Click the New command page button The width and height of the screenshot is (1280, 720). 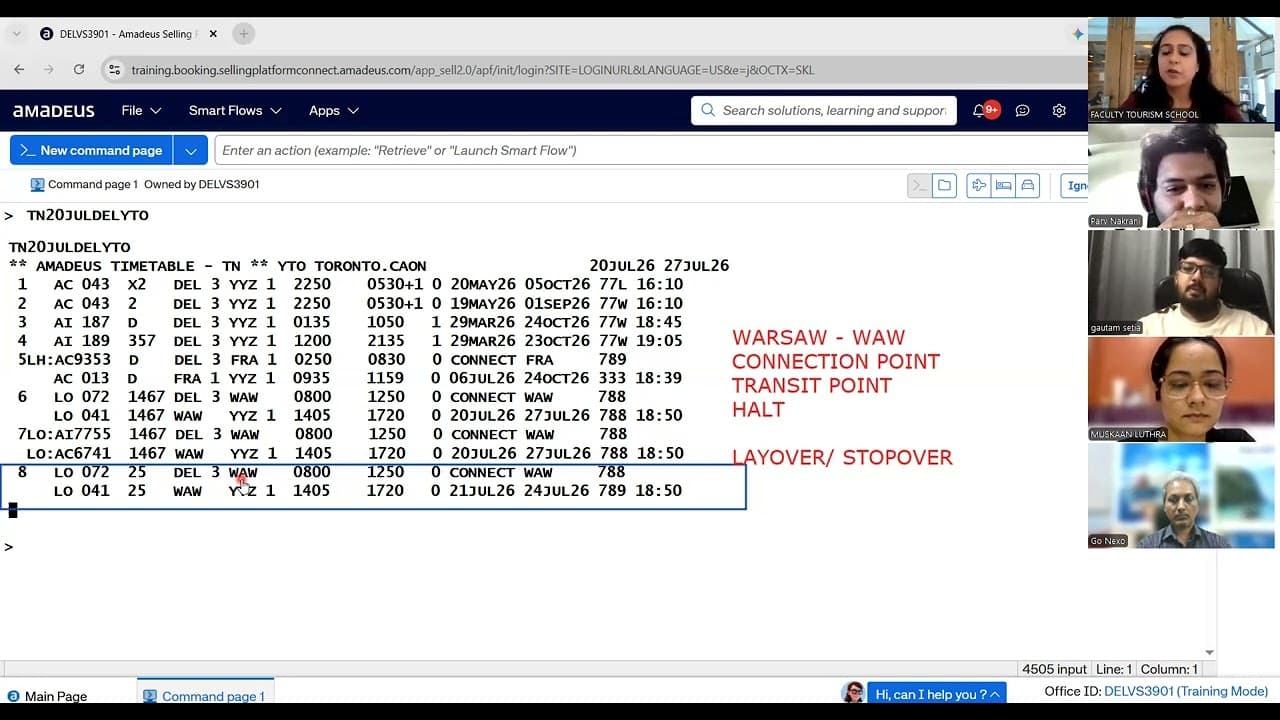point(91,151)
